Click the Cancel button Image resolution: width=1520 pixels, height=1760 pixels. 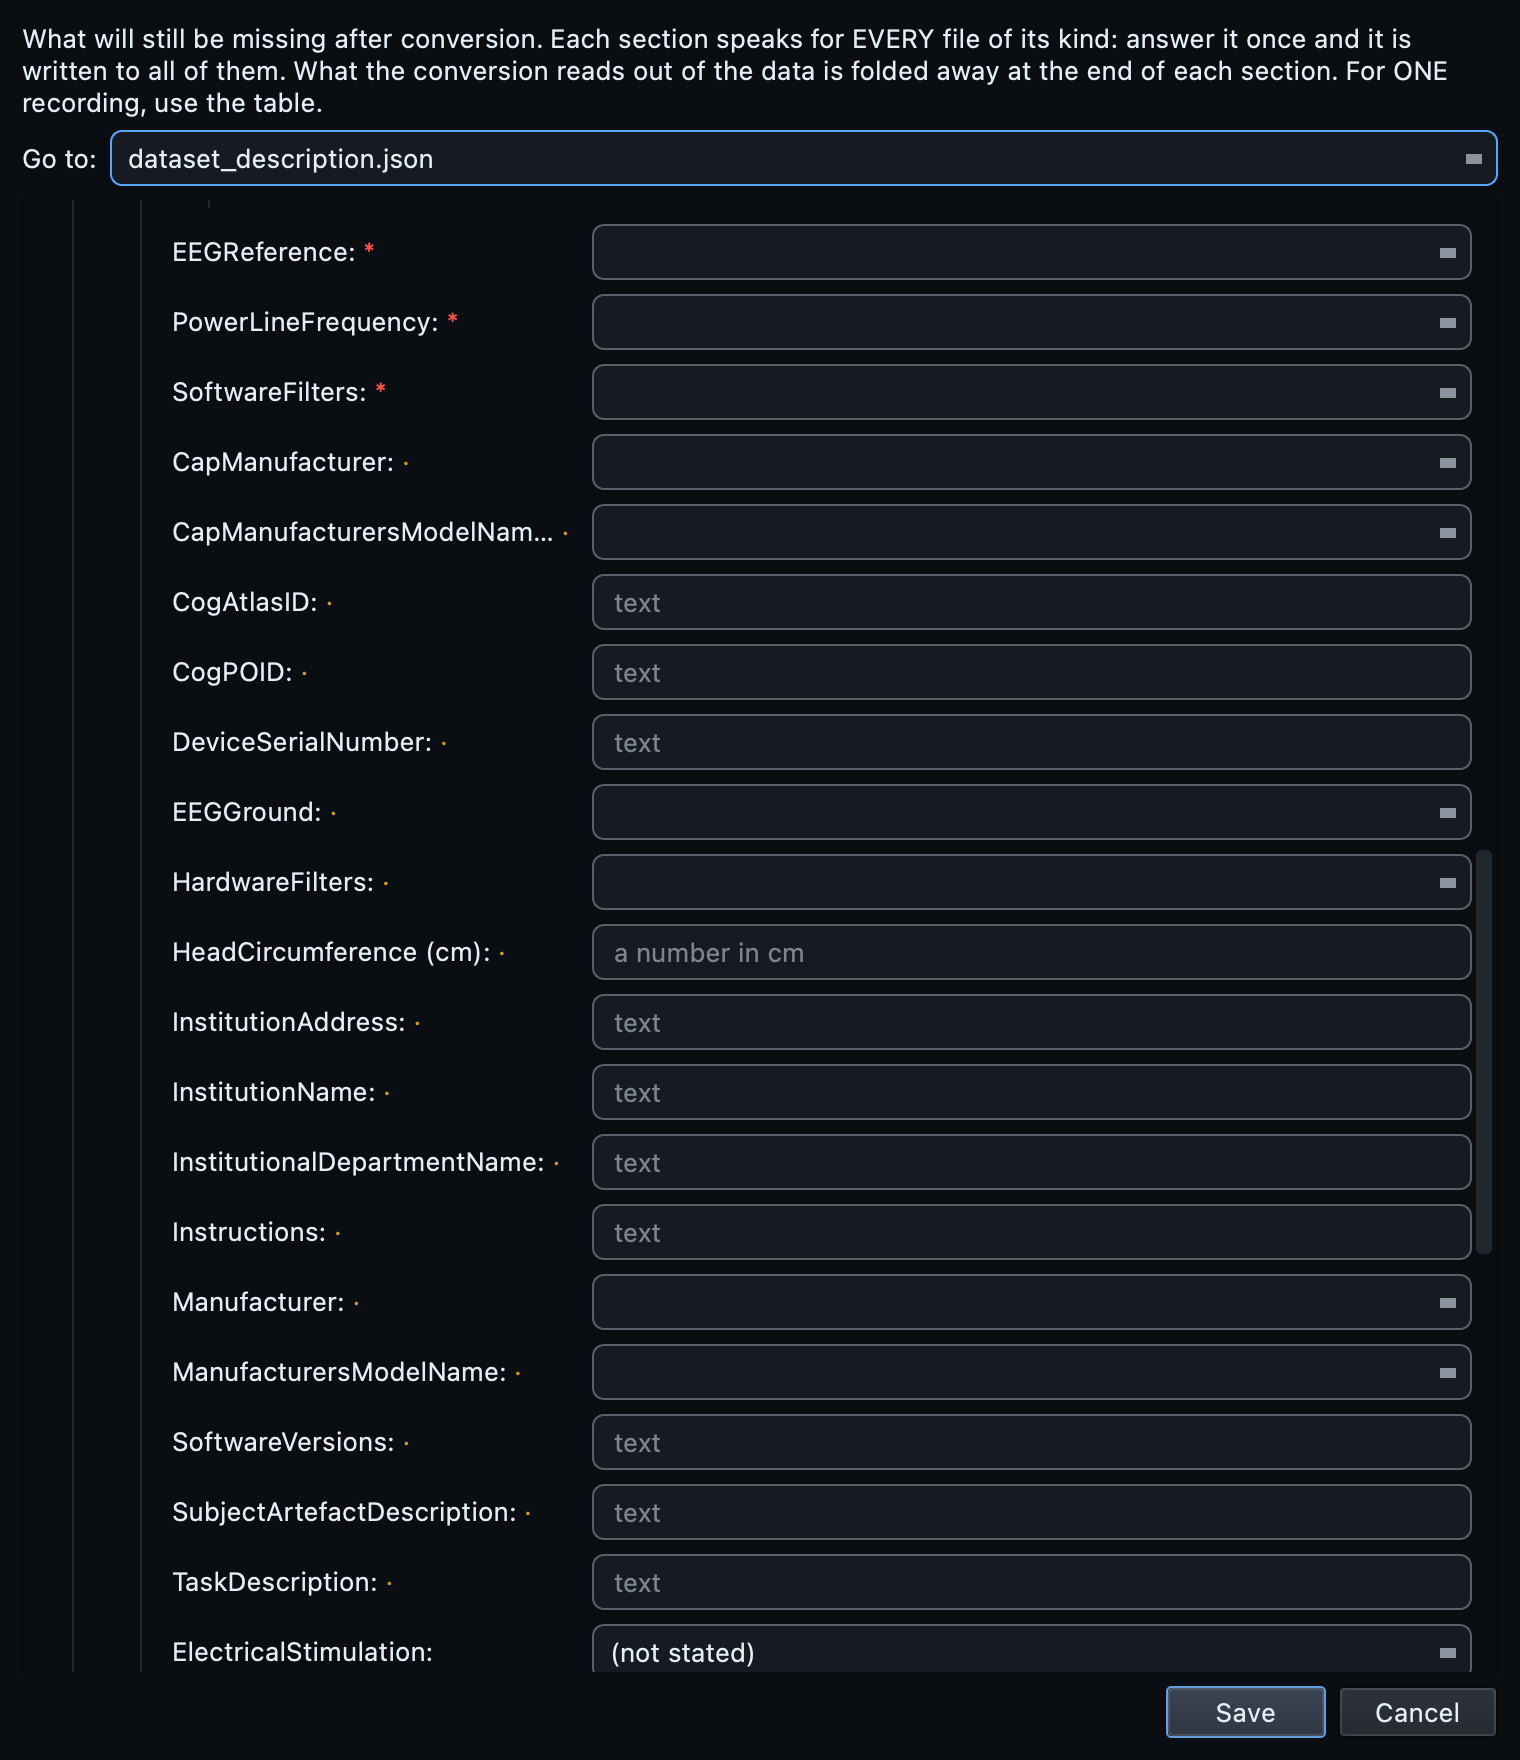[1417, 1712]
